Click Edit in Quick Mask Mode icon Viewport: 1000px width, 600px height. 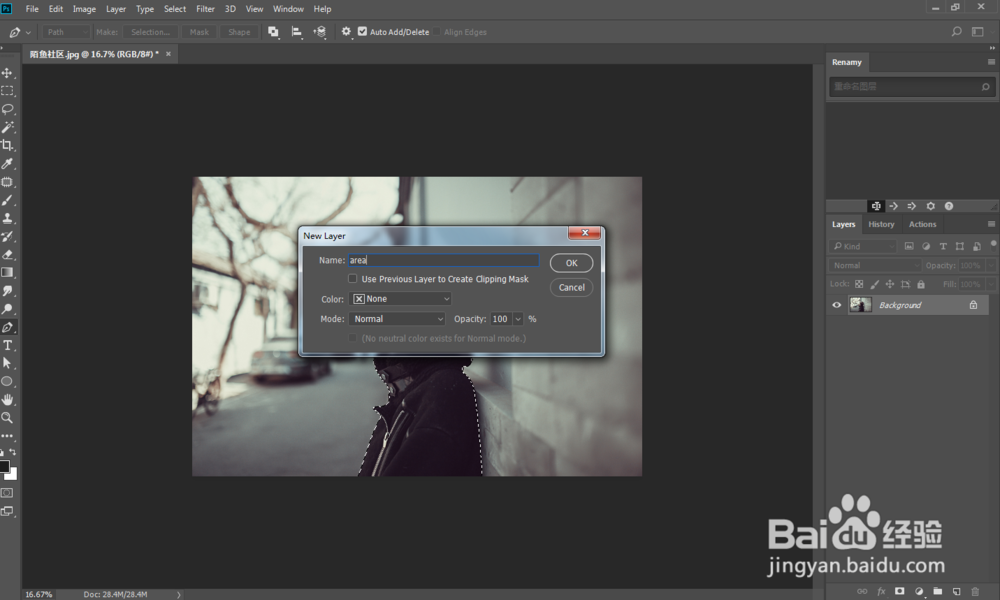coord(7,493)
